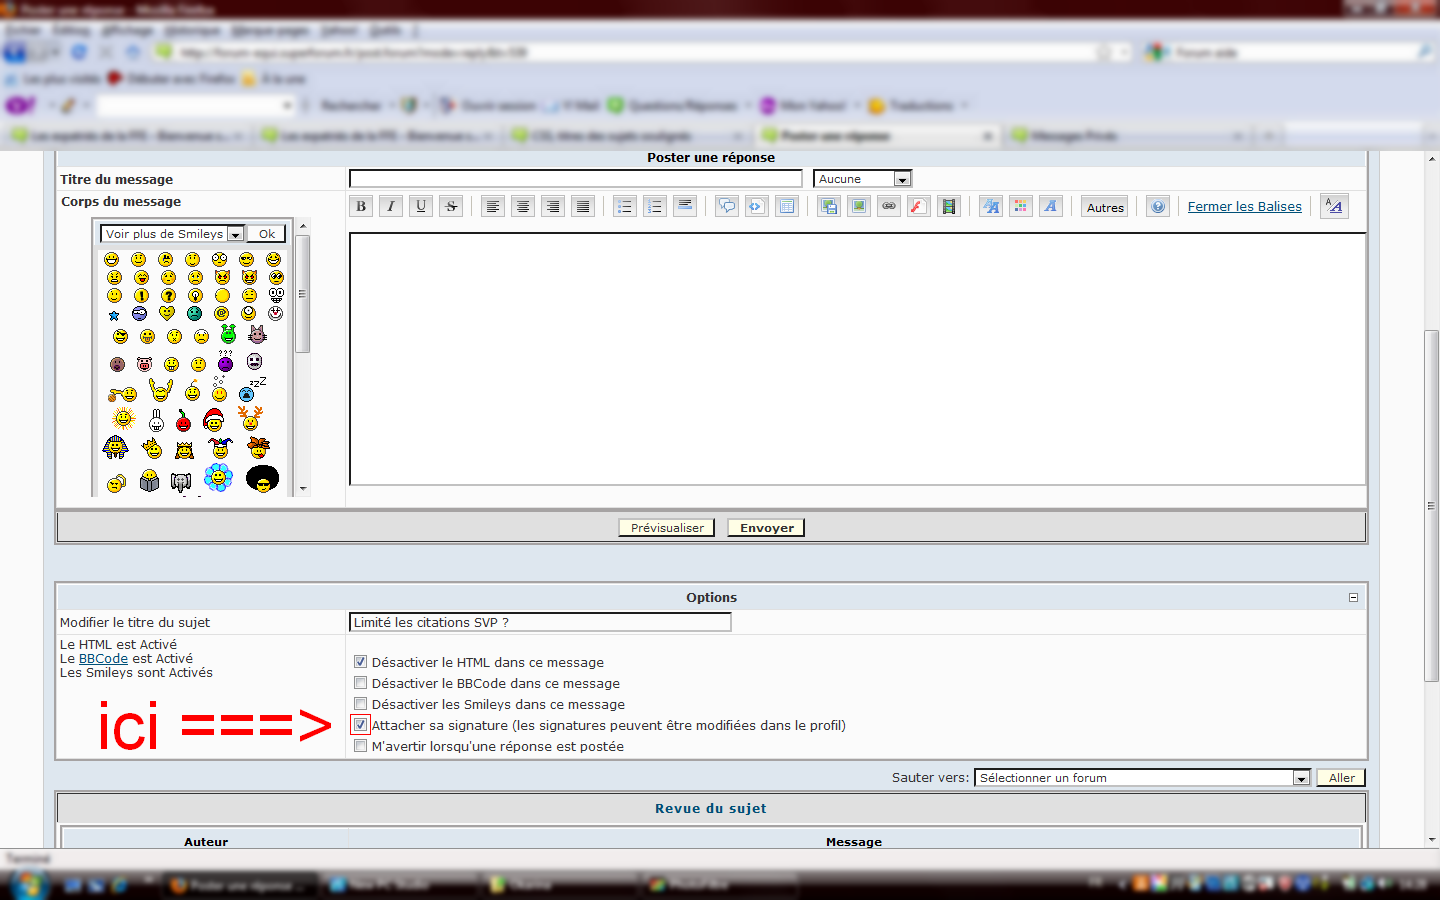Enable M'avertir lorsqu'une réponse est postée
Viewport: 1440px width, 900px height.
tap(360, 746)
